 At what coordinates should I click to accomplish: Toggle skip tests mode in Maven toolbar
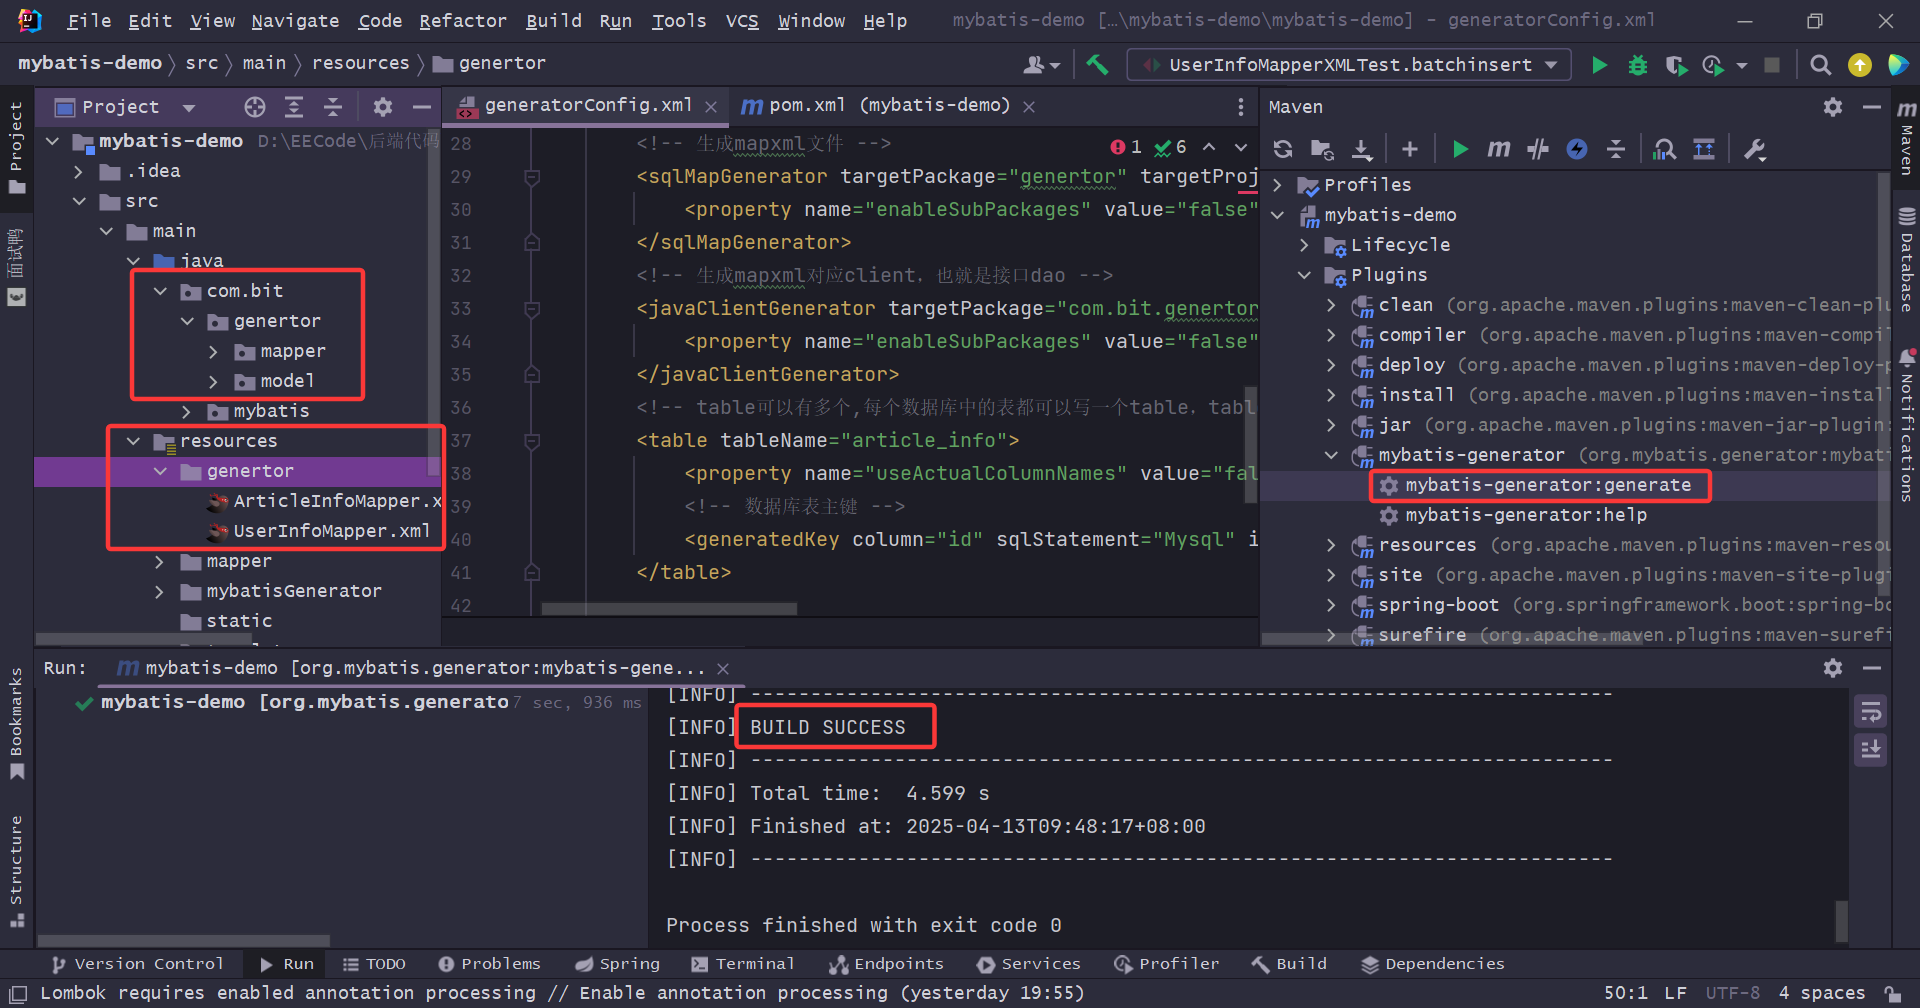pyautogui.click(x=1577, y=150)
